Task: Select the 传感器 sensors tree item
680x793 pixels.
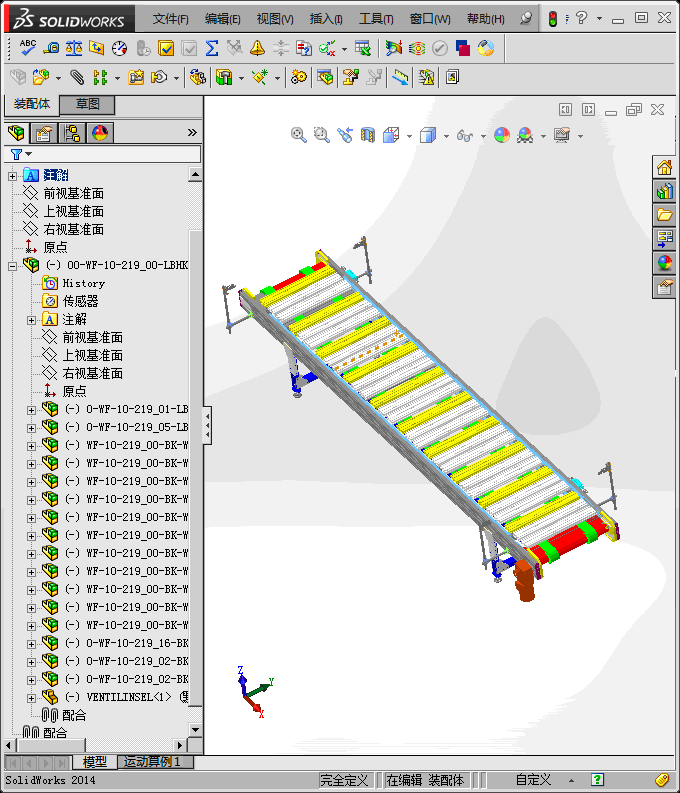Action: pyautogui.click(x=80, y=301)
